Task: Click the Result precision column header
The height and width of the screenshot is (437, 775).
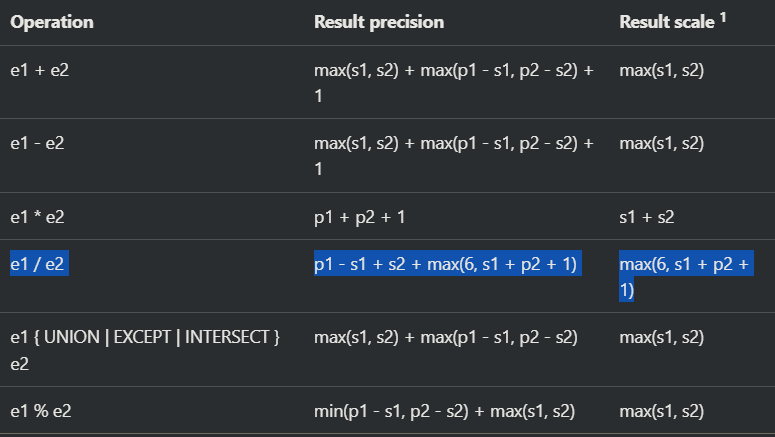Action: 379,22
